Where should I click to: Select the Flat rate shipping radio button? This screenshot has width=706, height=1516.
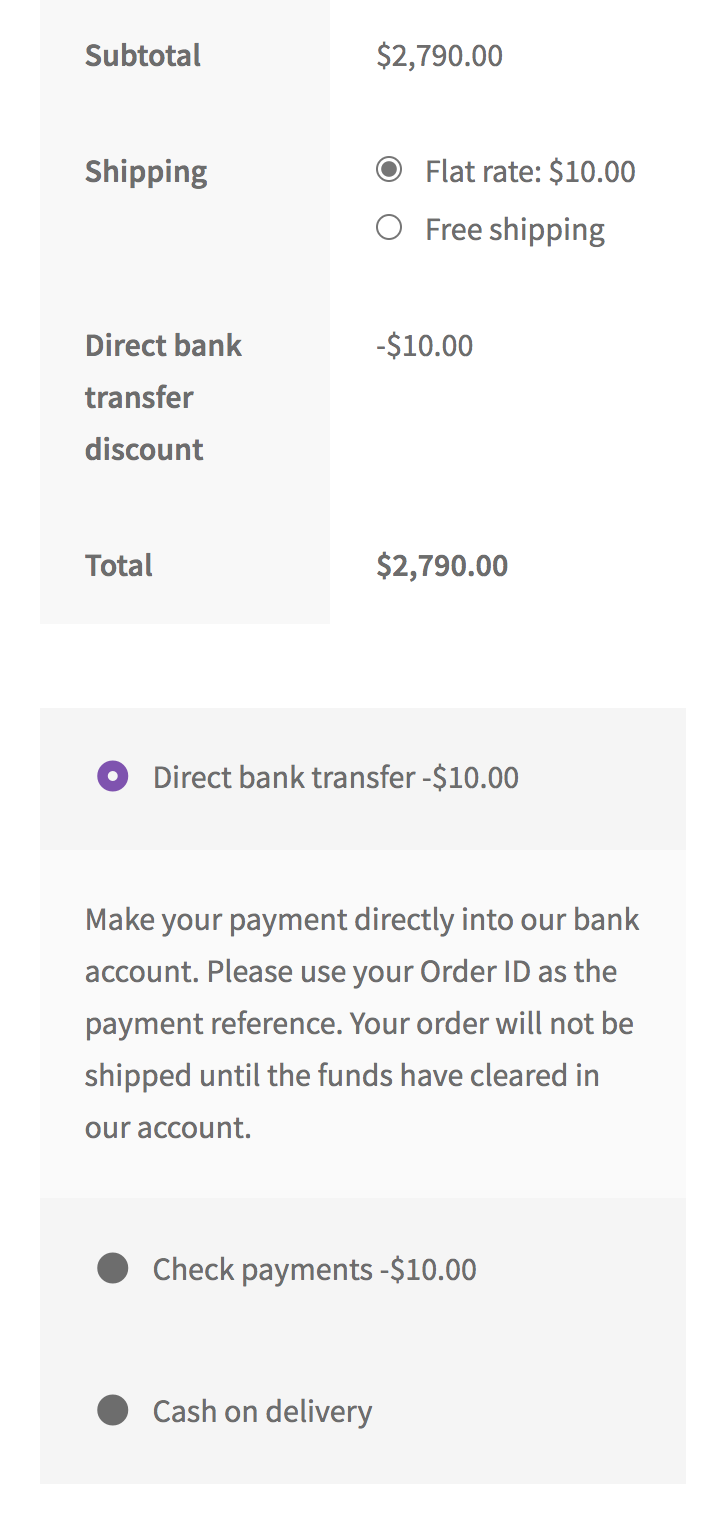389,170
